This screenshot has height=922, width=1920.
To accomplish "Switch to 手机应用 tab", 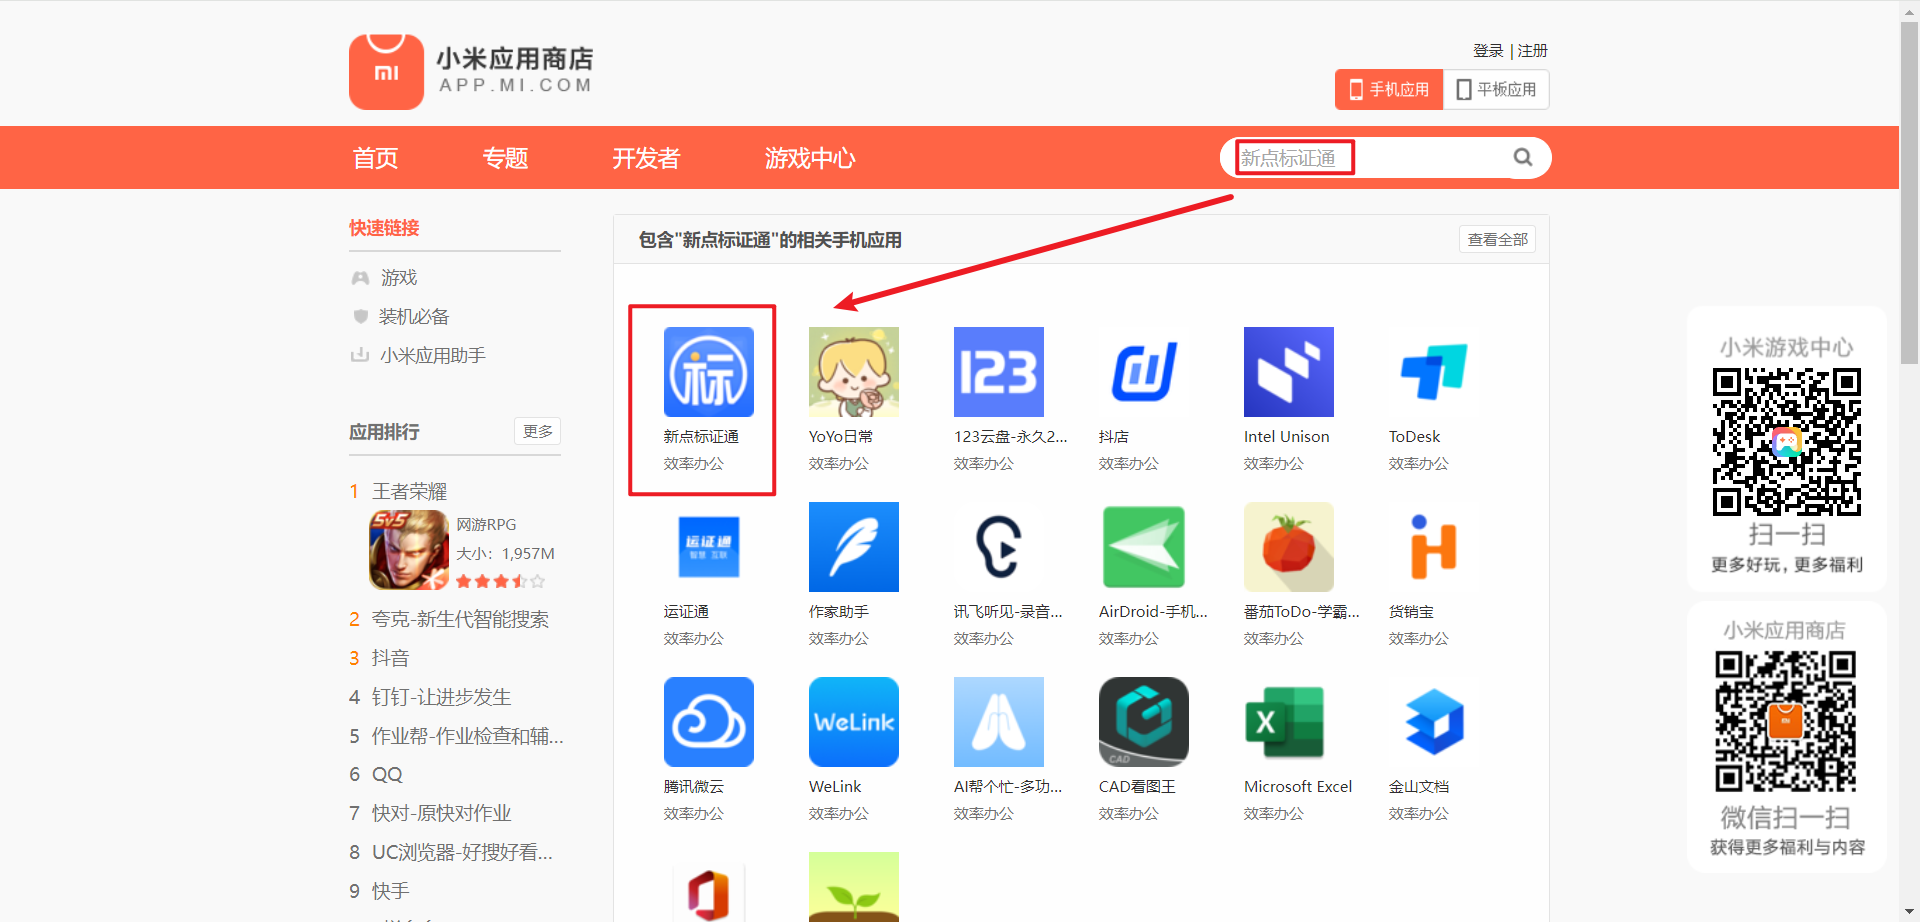I will coord(1389,89).
